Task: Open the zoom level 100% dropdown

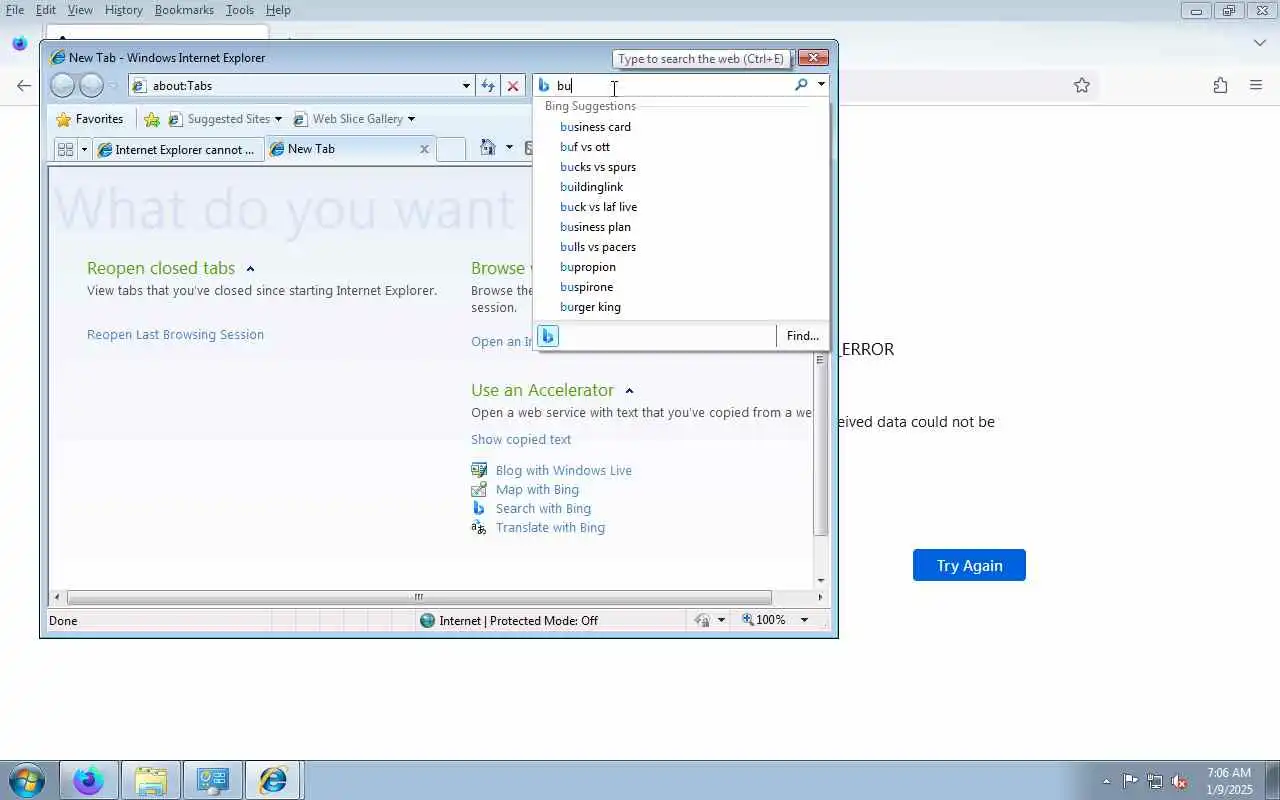Action: click(804, 620)
